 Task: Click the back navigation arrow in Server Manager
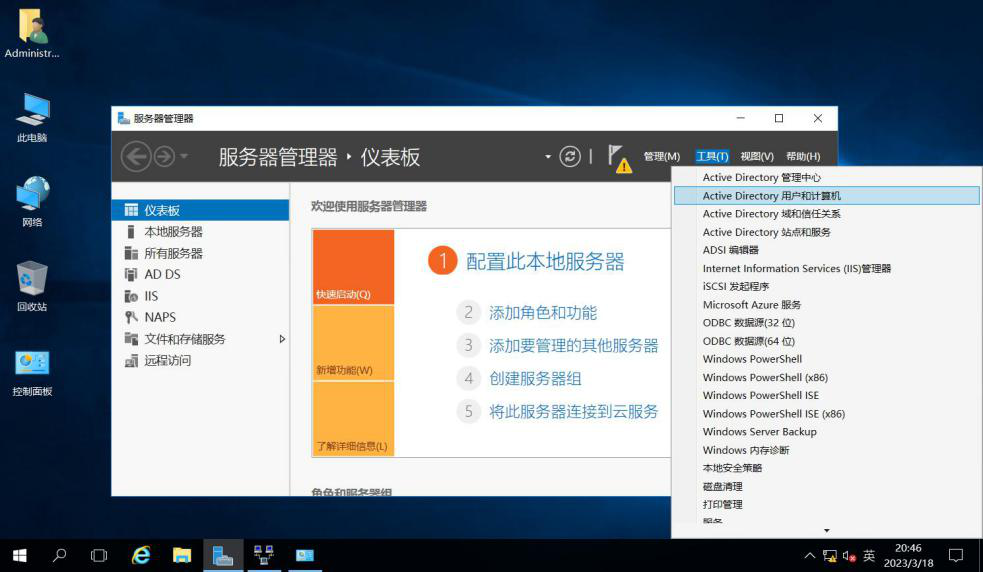tap(135, 156)
